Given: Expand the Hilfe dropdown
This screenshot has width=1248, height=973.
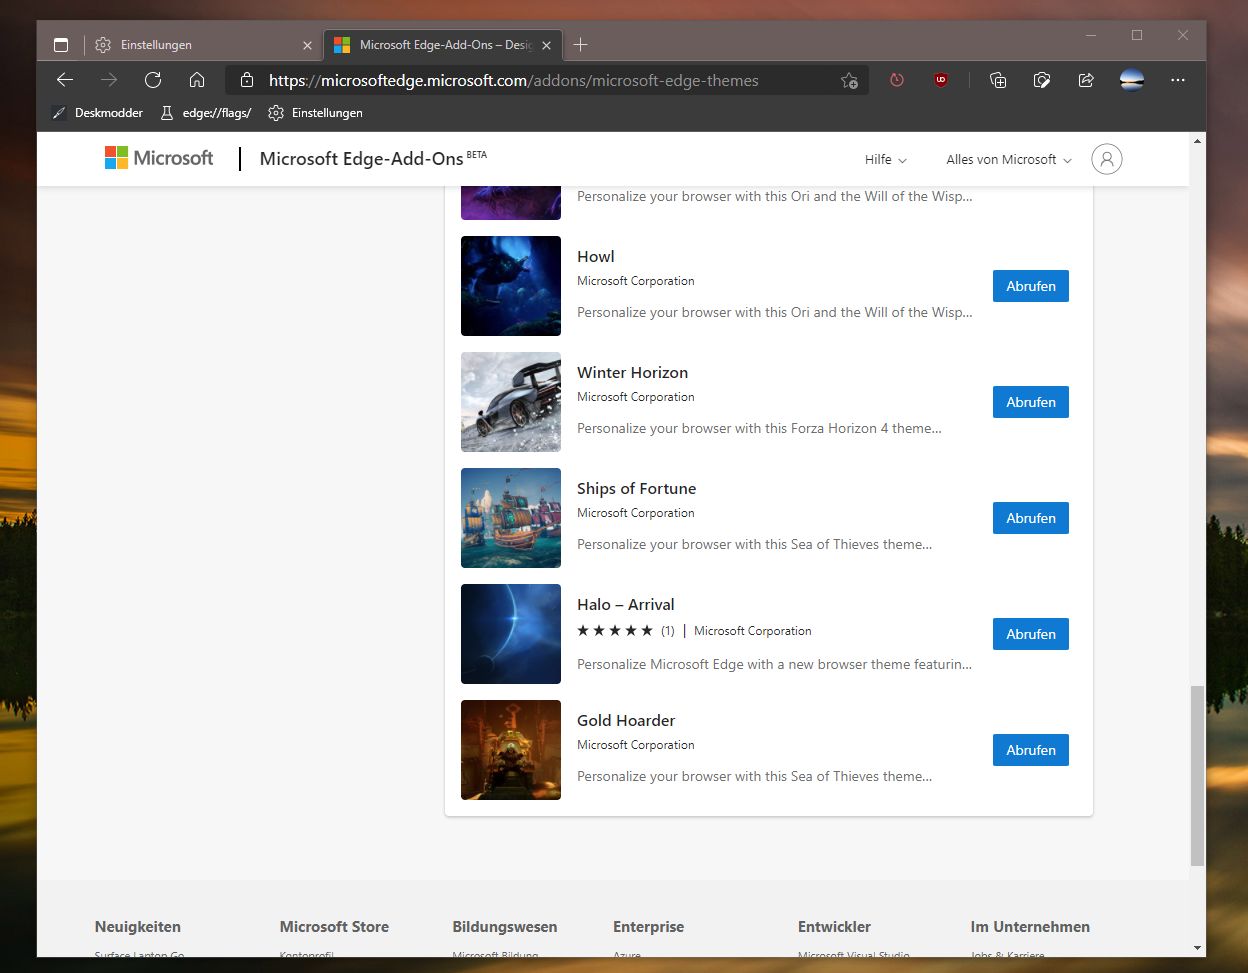Looking at the screenshot, I should (x=886, y=160).
